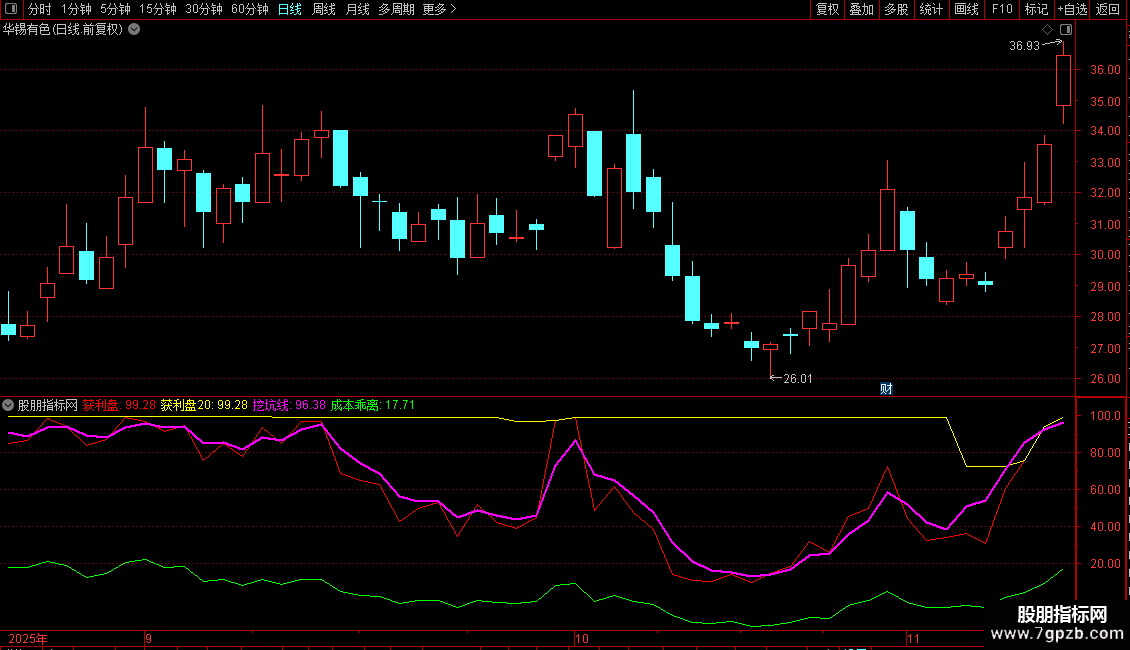Click the month 10 marker on timeline

582,639
